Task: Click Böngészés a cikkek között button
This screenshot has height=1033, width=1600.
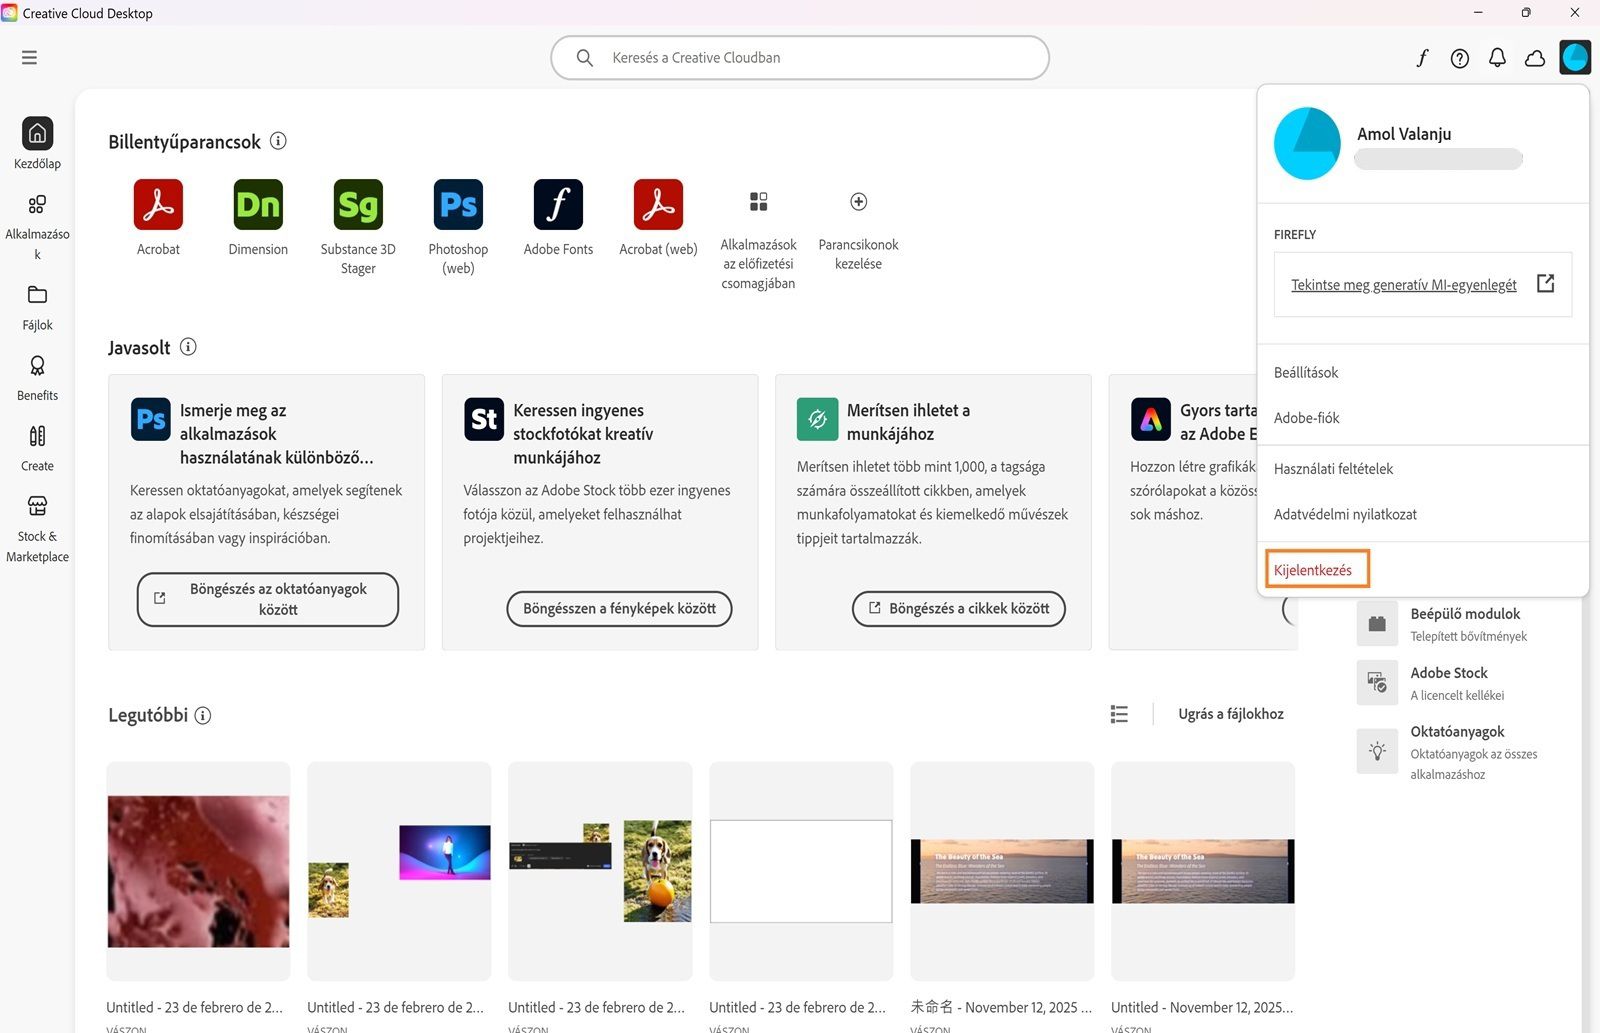Action: [x=959, y=608]
